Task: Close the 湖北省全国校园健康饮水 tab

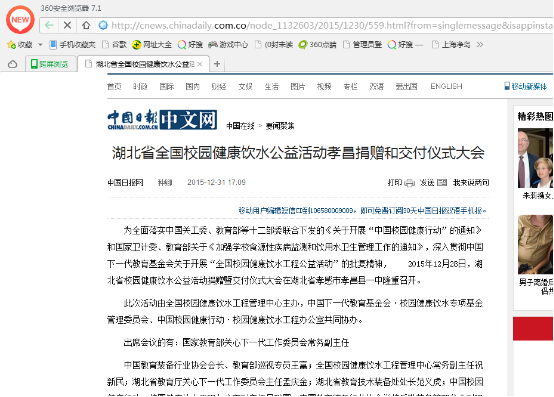Action: (200, 64)
